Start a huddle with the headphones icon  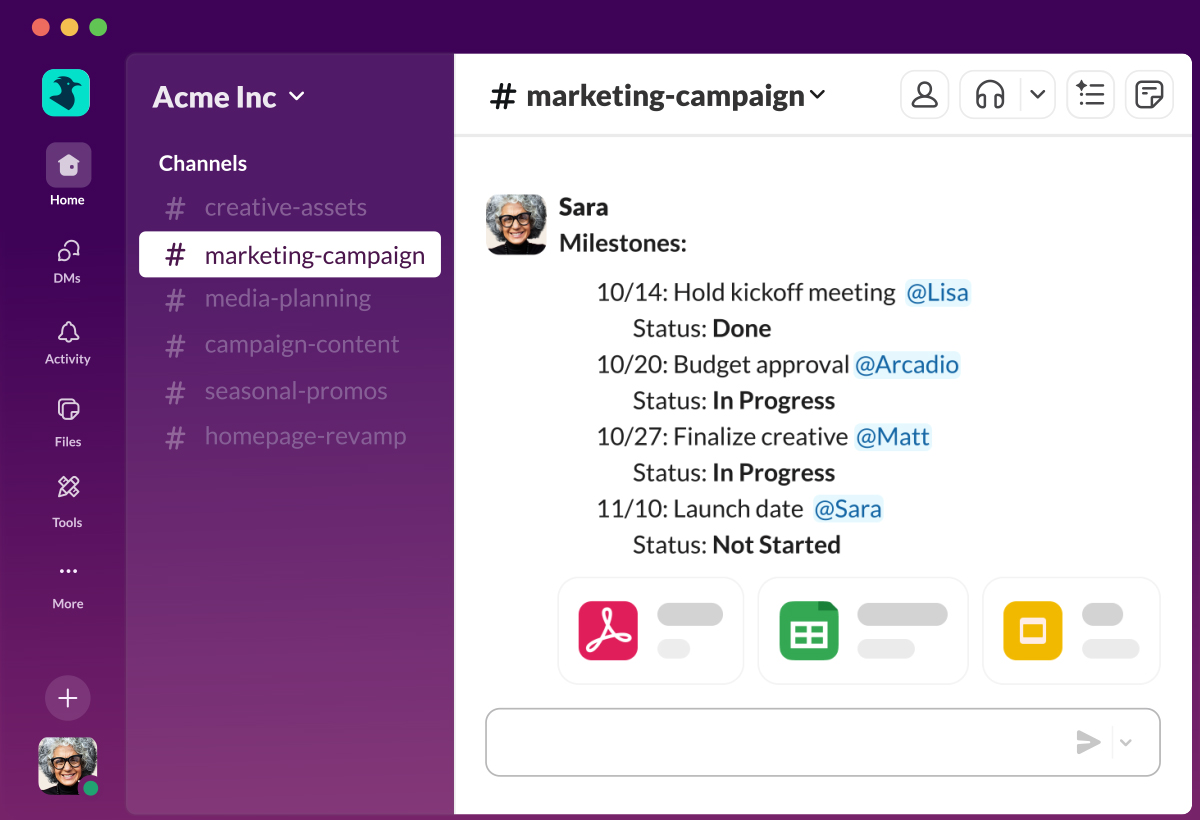(990, 95)
